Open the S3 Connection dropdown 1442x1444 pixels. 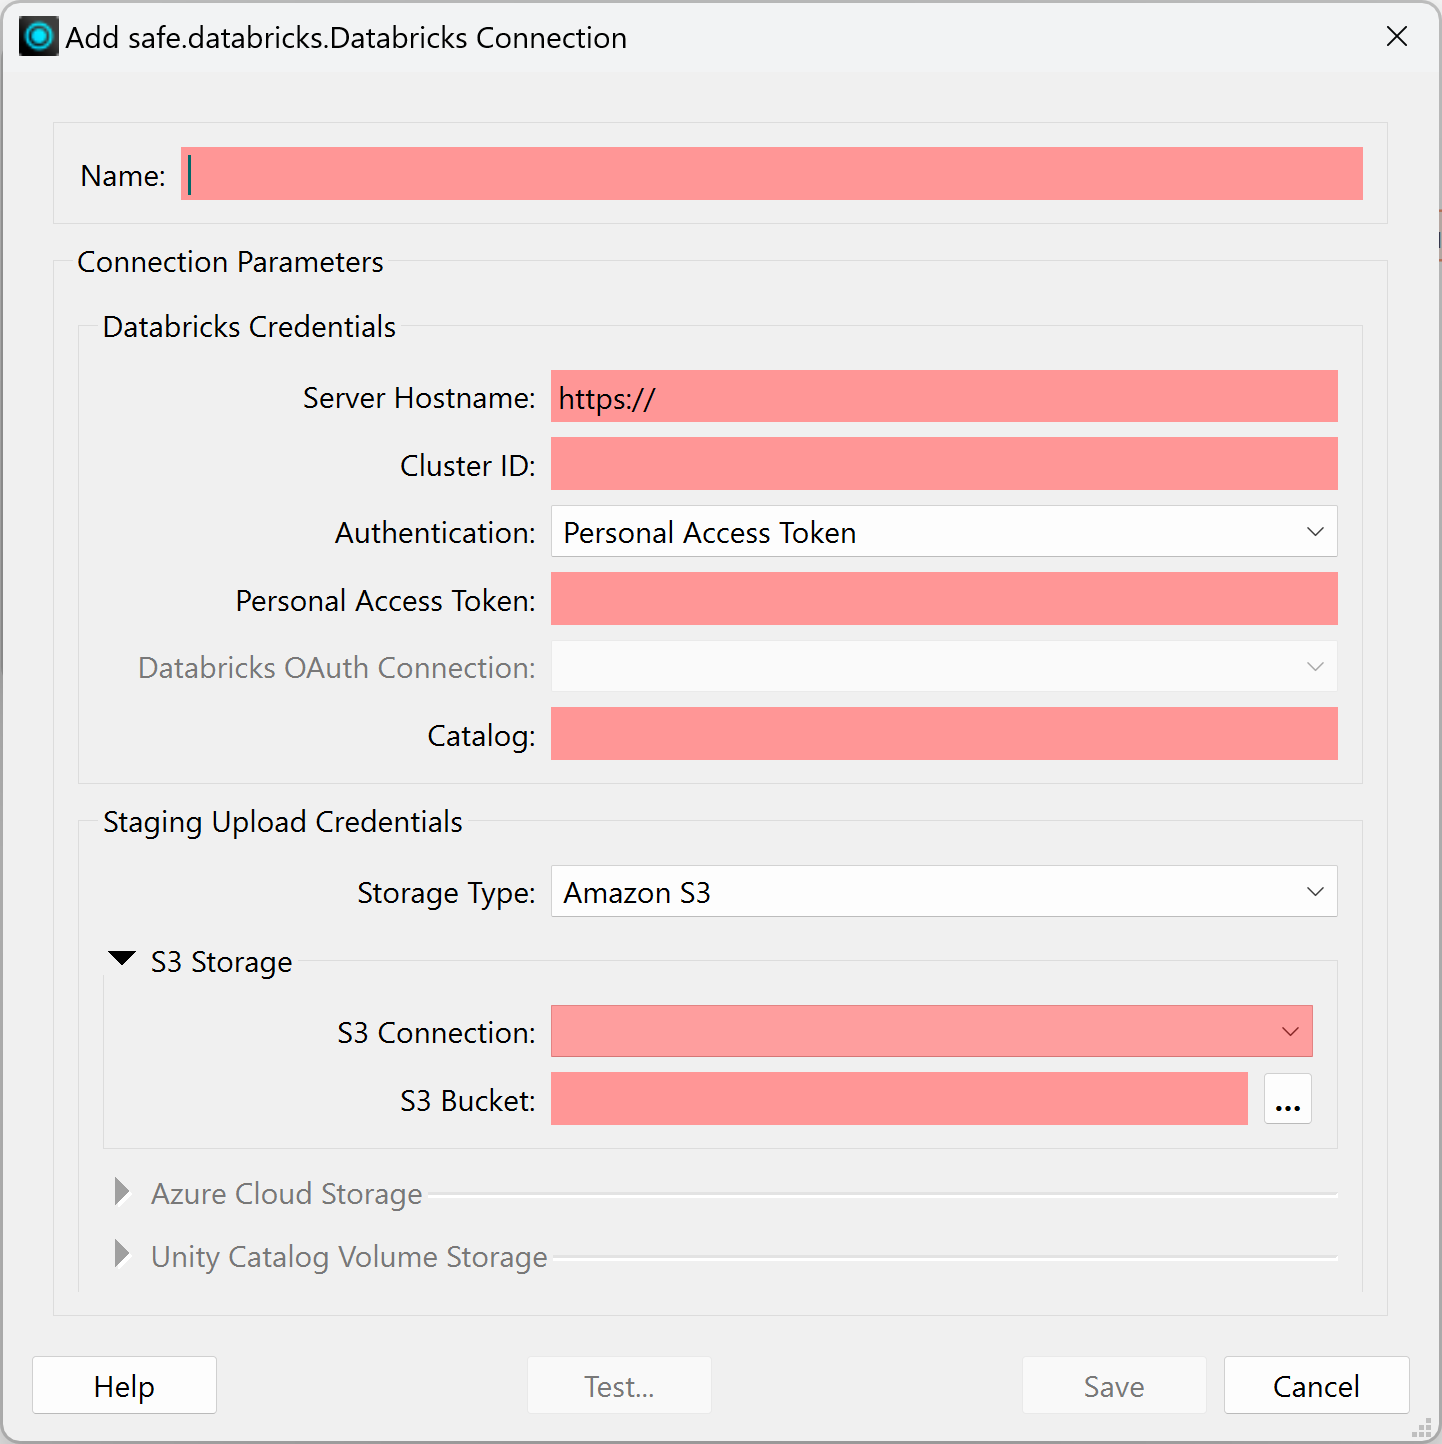coord(931,1031)
